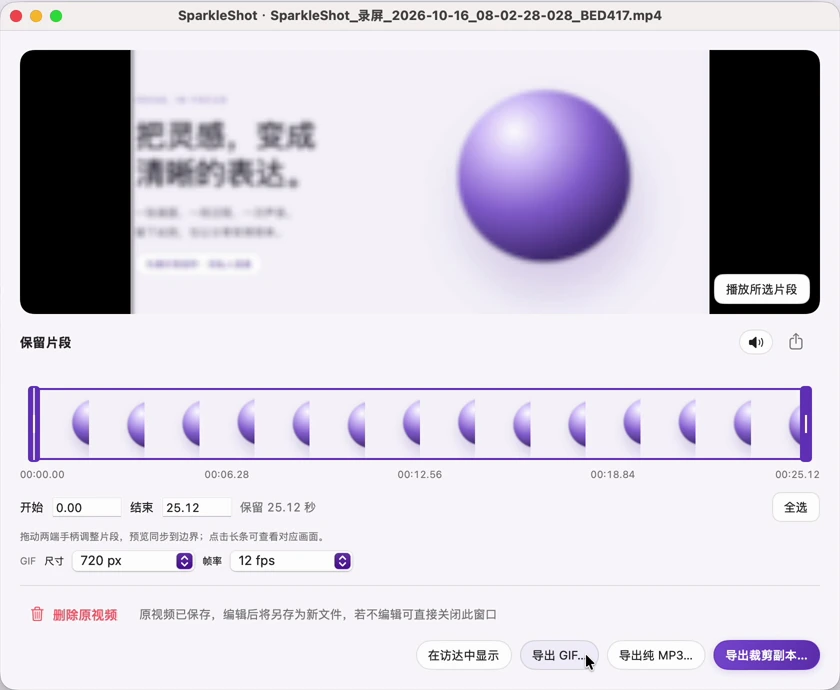
Task: Minimize the window with the yellow button
Action: (36, 16)
